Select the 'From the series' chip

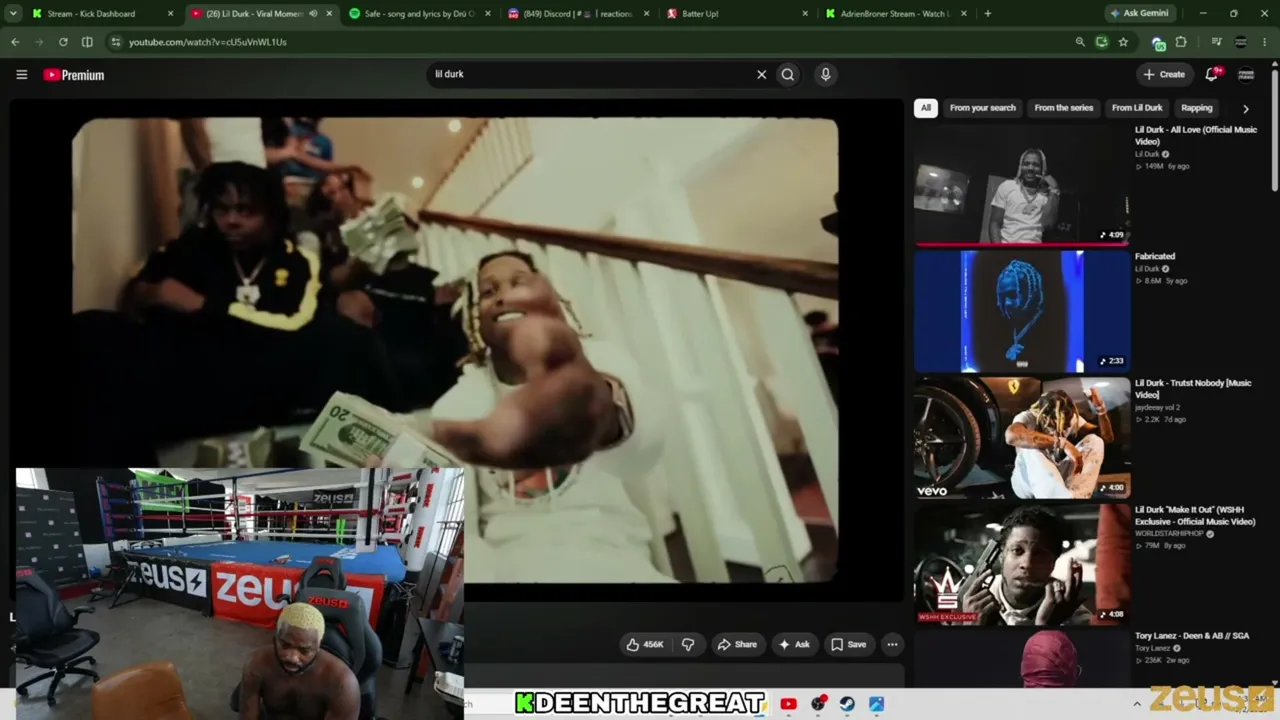click(1064, 108)
